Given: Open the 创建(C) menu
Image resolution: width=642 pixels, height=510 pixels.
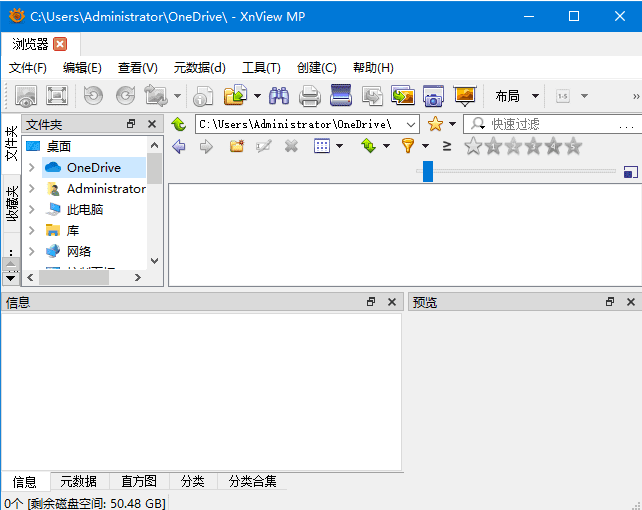Looking at the screenshot, I should pos(316,68).
